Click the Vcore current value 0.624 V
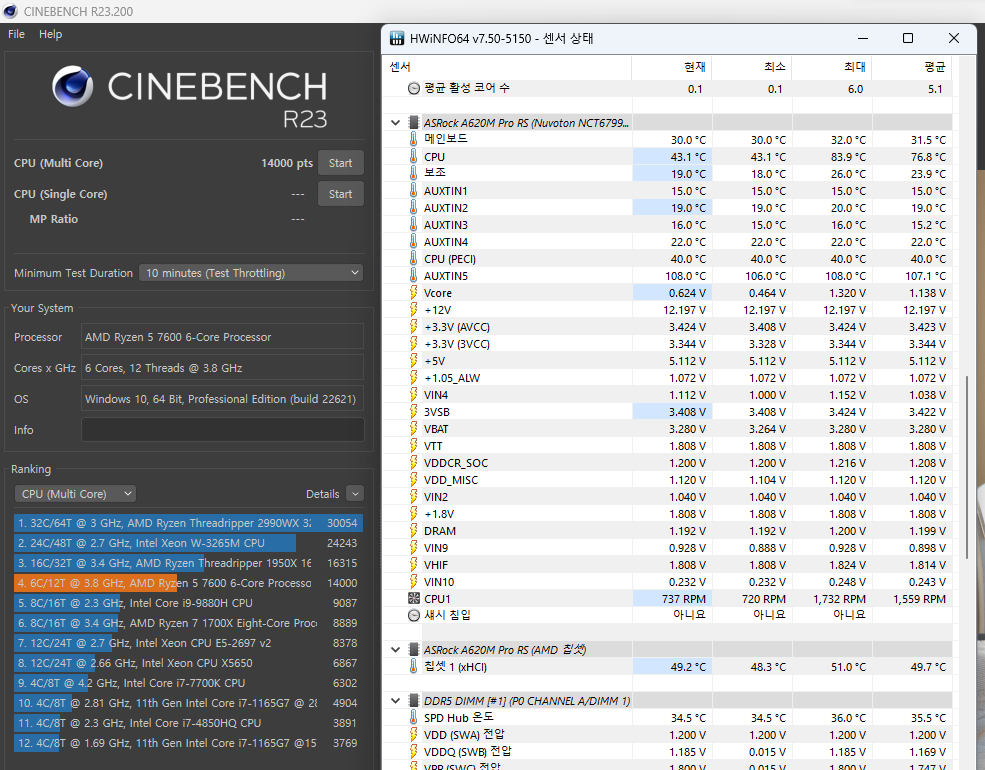985x770 pixels. click(687, 292)
